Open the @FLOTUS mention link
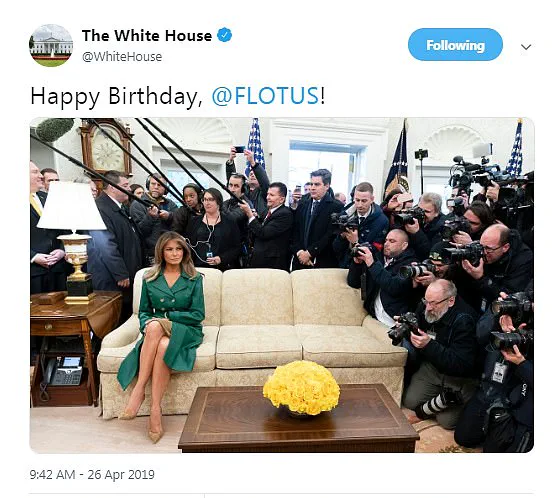Viewport: 555px width, 498px height. 265,96
